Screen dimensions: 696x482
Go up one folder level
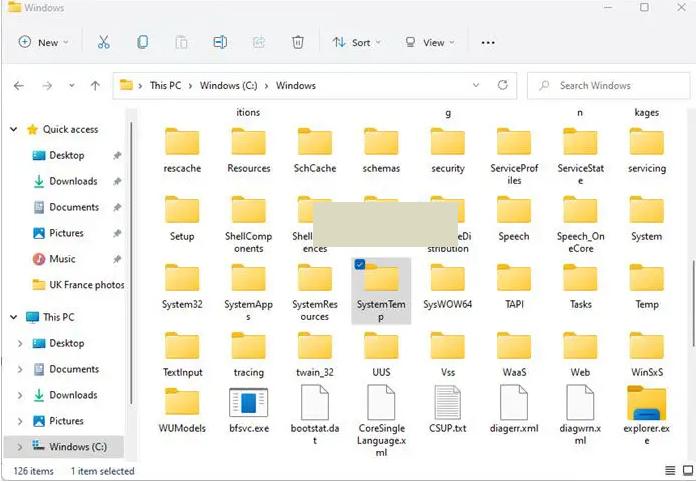[x=95, y=86]
